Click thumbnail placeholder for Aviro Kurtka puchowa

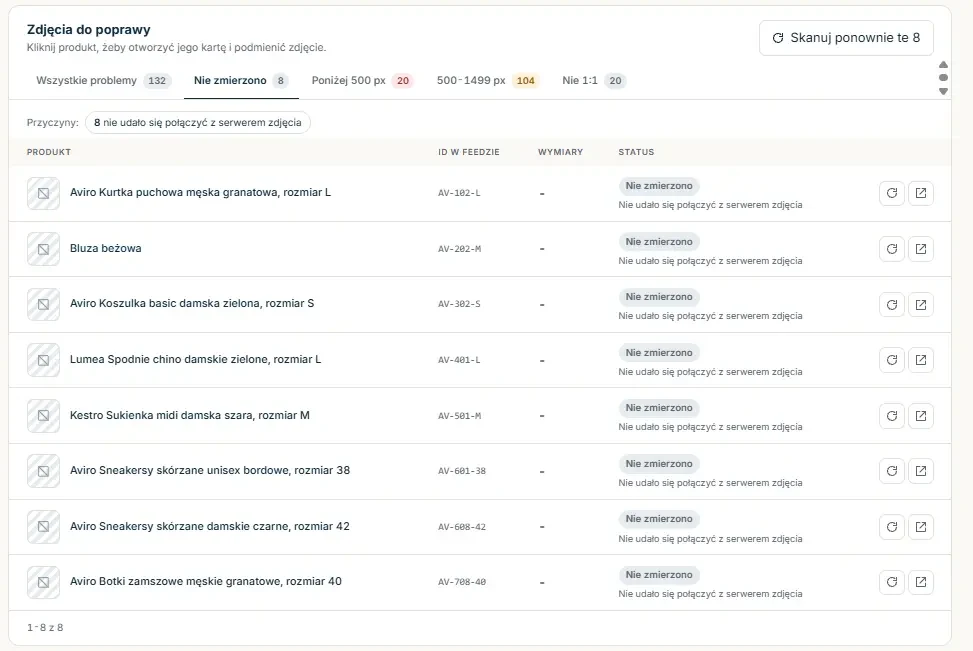tap(43, 193)
